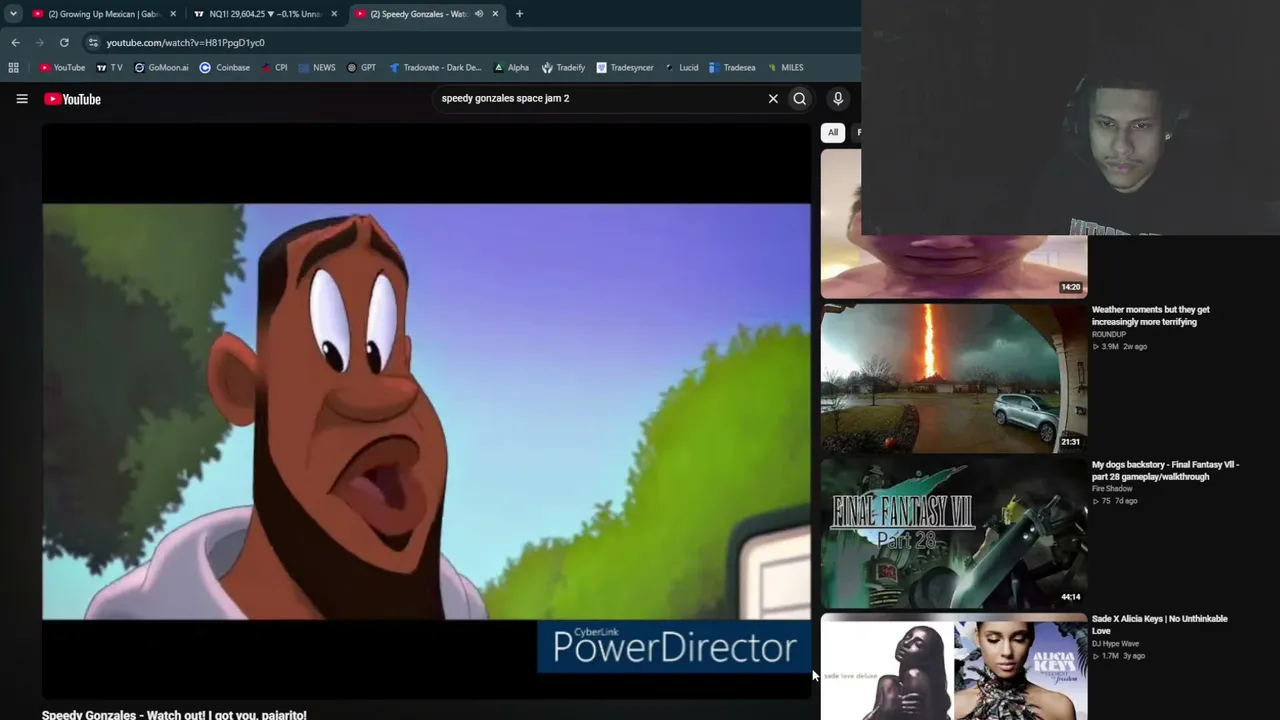Click the address bar URL
This screenshot has height=720, width=1280.
coord(186,43)
